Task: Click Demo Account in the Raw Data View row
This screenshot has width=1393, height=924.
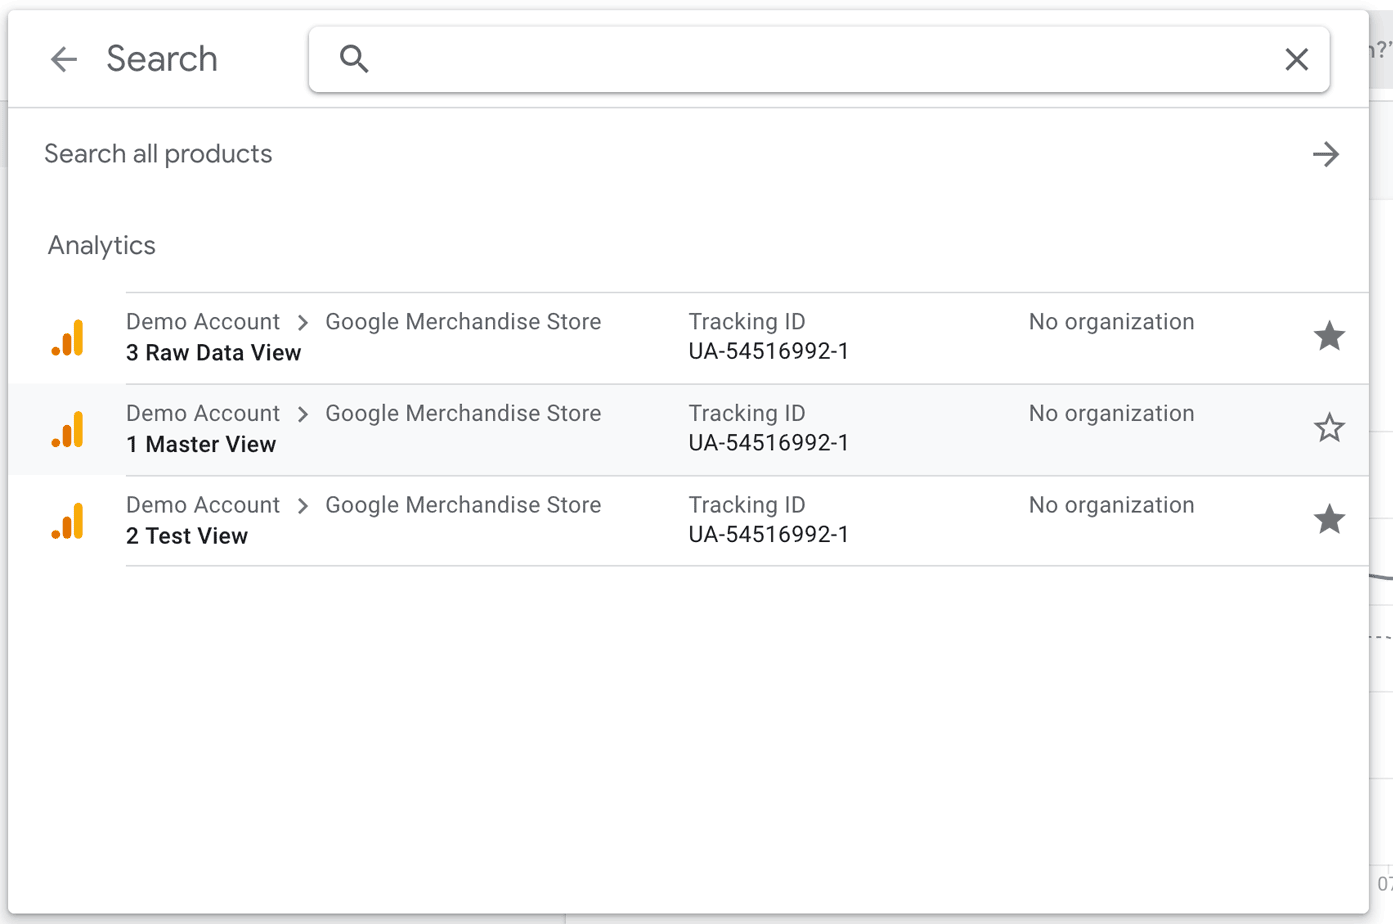Action: 203,322
